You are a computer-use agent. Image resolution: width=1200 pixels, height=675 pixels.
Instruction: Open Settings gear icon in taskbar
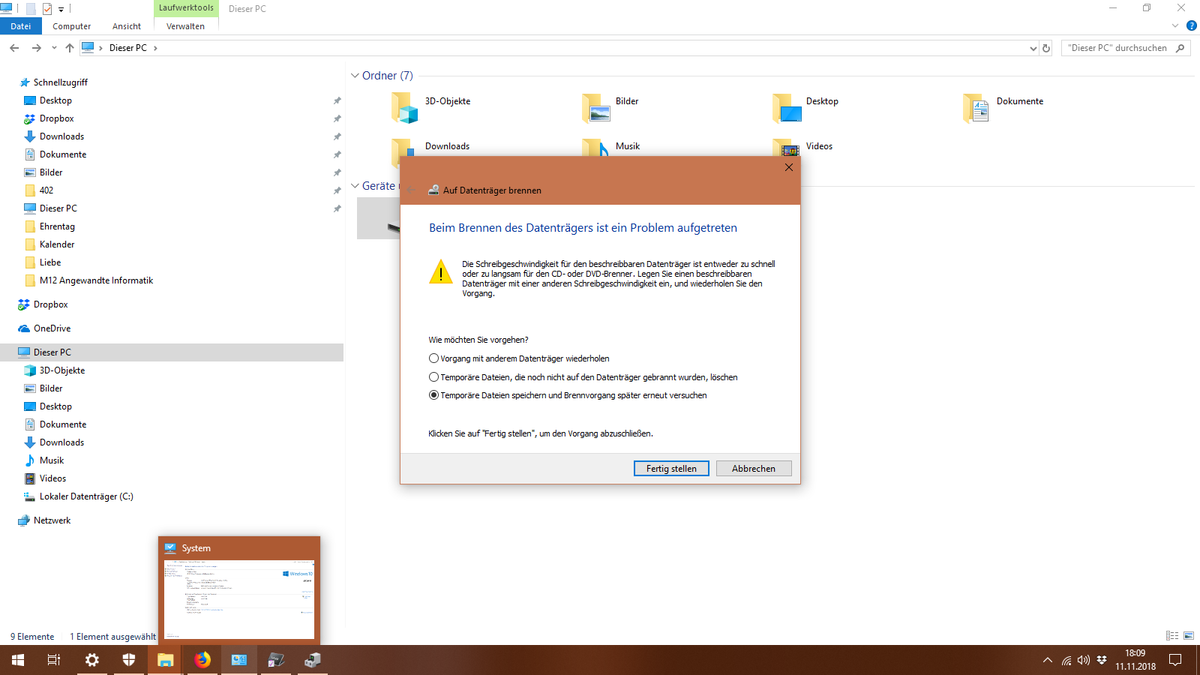92,660
